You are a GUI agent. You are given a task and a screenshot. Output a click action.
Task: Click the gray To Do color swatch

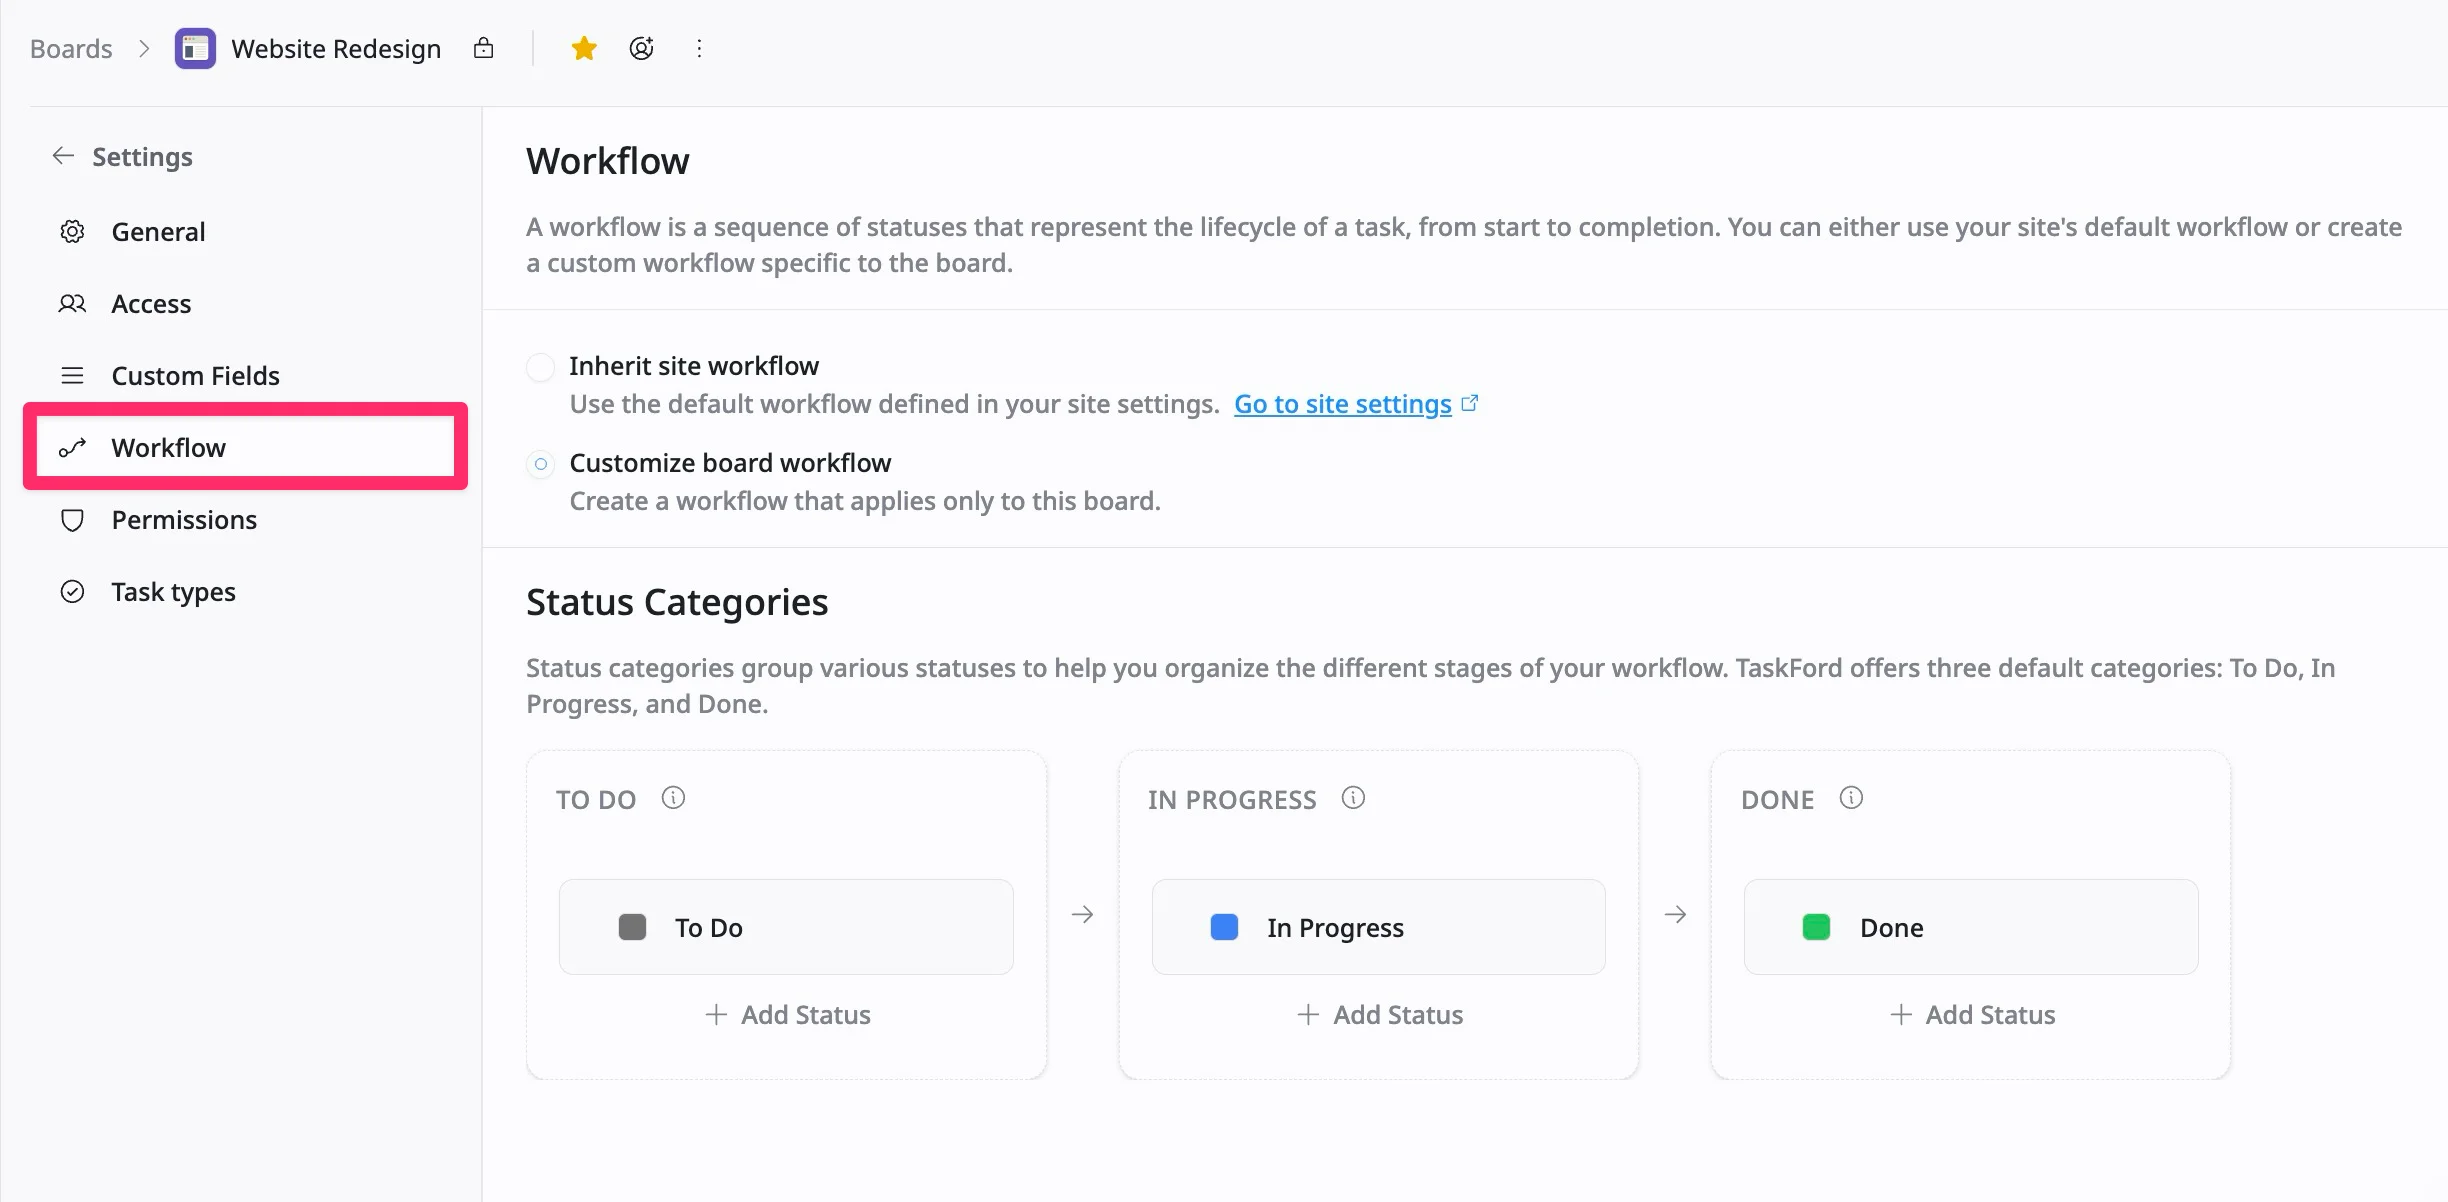pyautogui.click(x=632, y=927)
